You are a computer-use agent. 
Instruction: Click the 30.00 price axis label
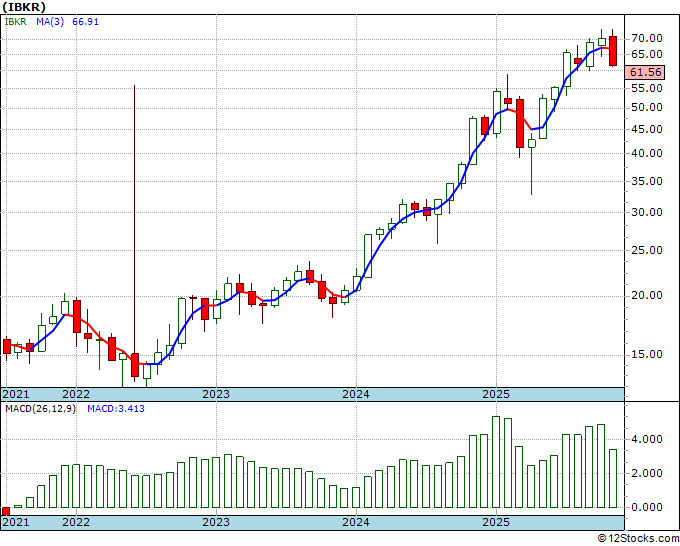(x=646, y=213)
